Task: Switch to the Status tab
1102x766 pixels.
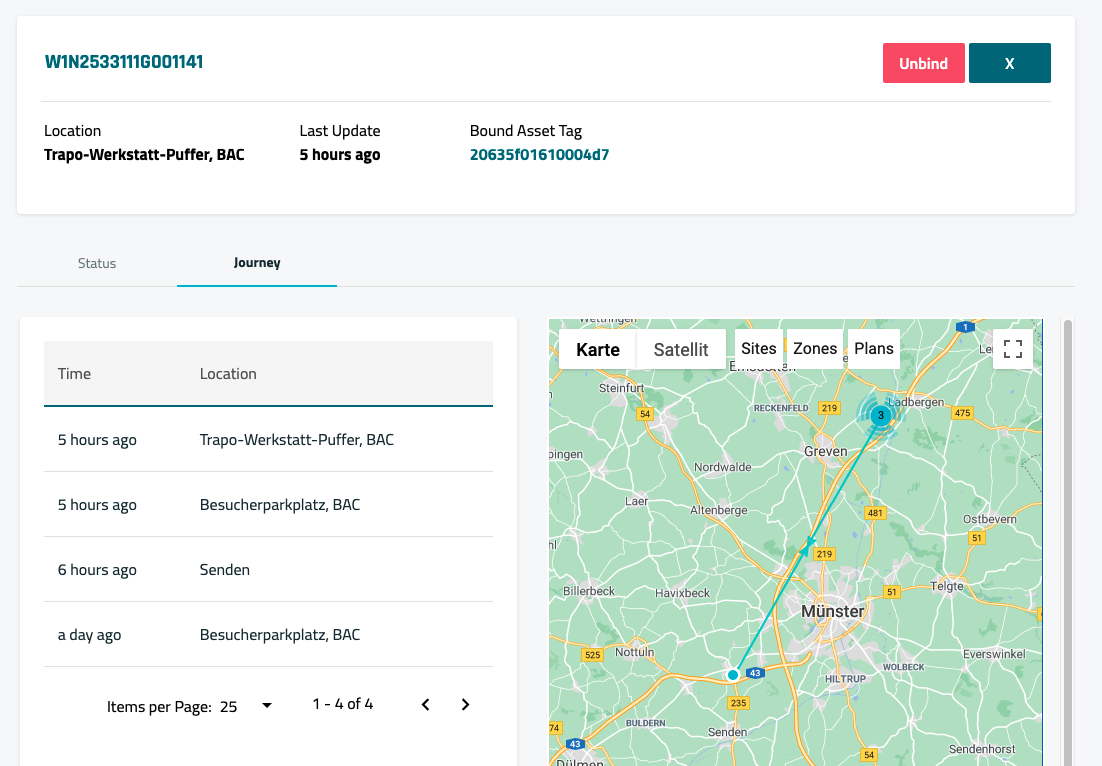Action: (x=97, y=263)
